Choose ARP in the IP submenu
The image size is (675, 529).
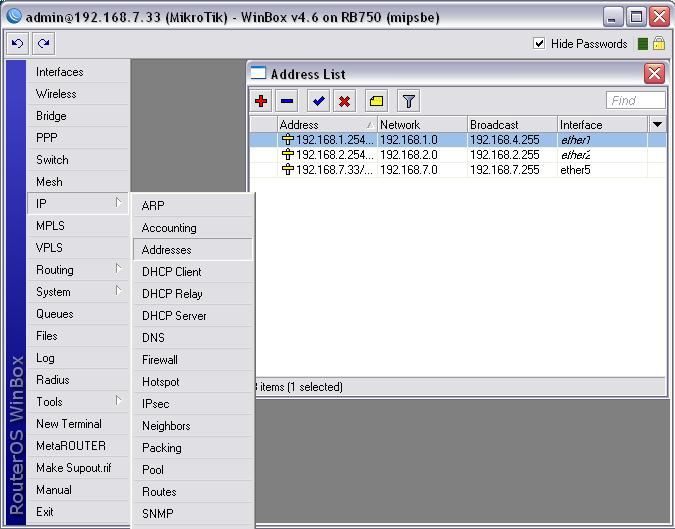193,205
